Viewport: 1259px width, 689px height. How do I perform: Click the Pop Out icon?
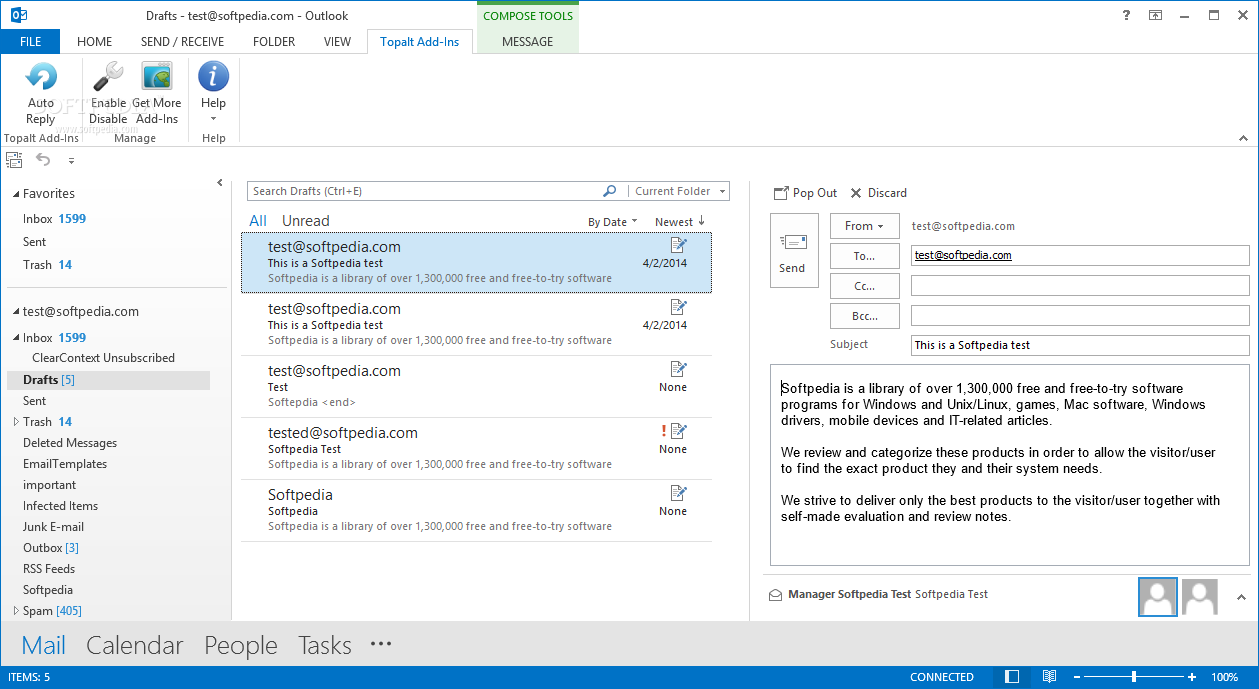(781, 193)
